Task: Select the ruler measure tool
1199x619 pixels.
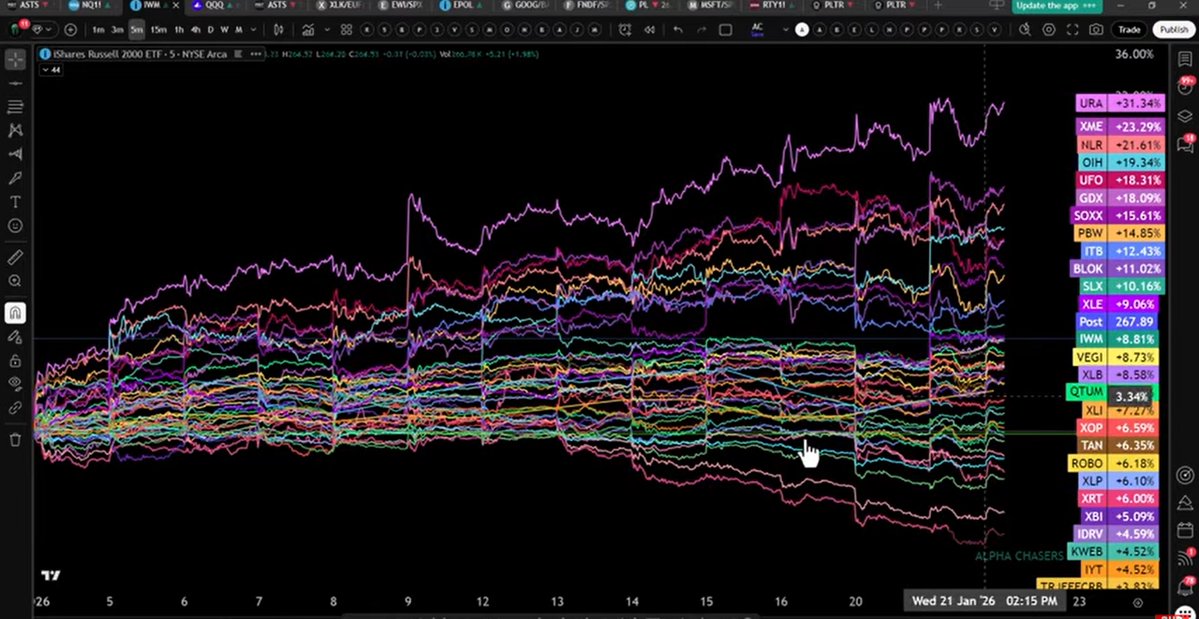Action: [x=15, y=258]
